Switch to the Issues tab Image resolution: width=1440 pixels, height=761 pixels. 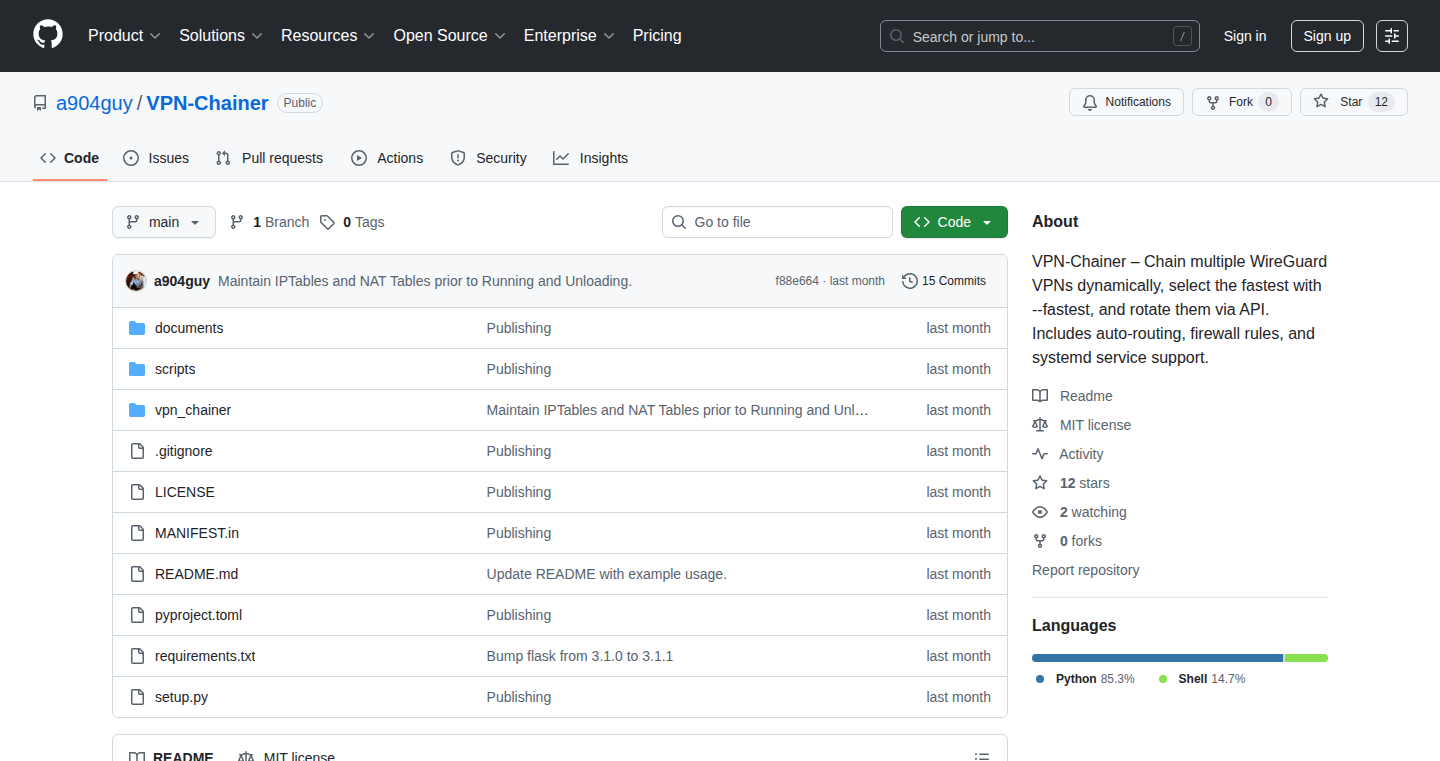pos(156,158)
